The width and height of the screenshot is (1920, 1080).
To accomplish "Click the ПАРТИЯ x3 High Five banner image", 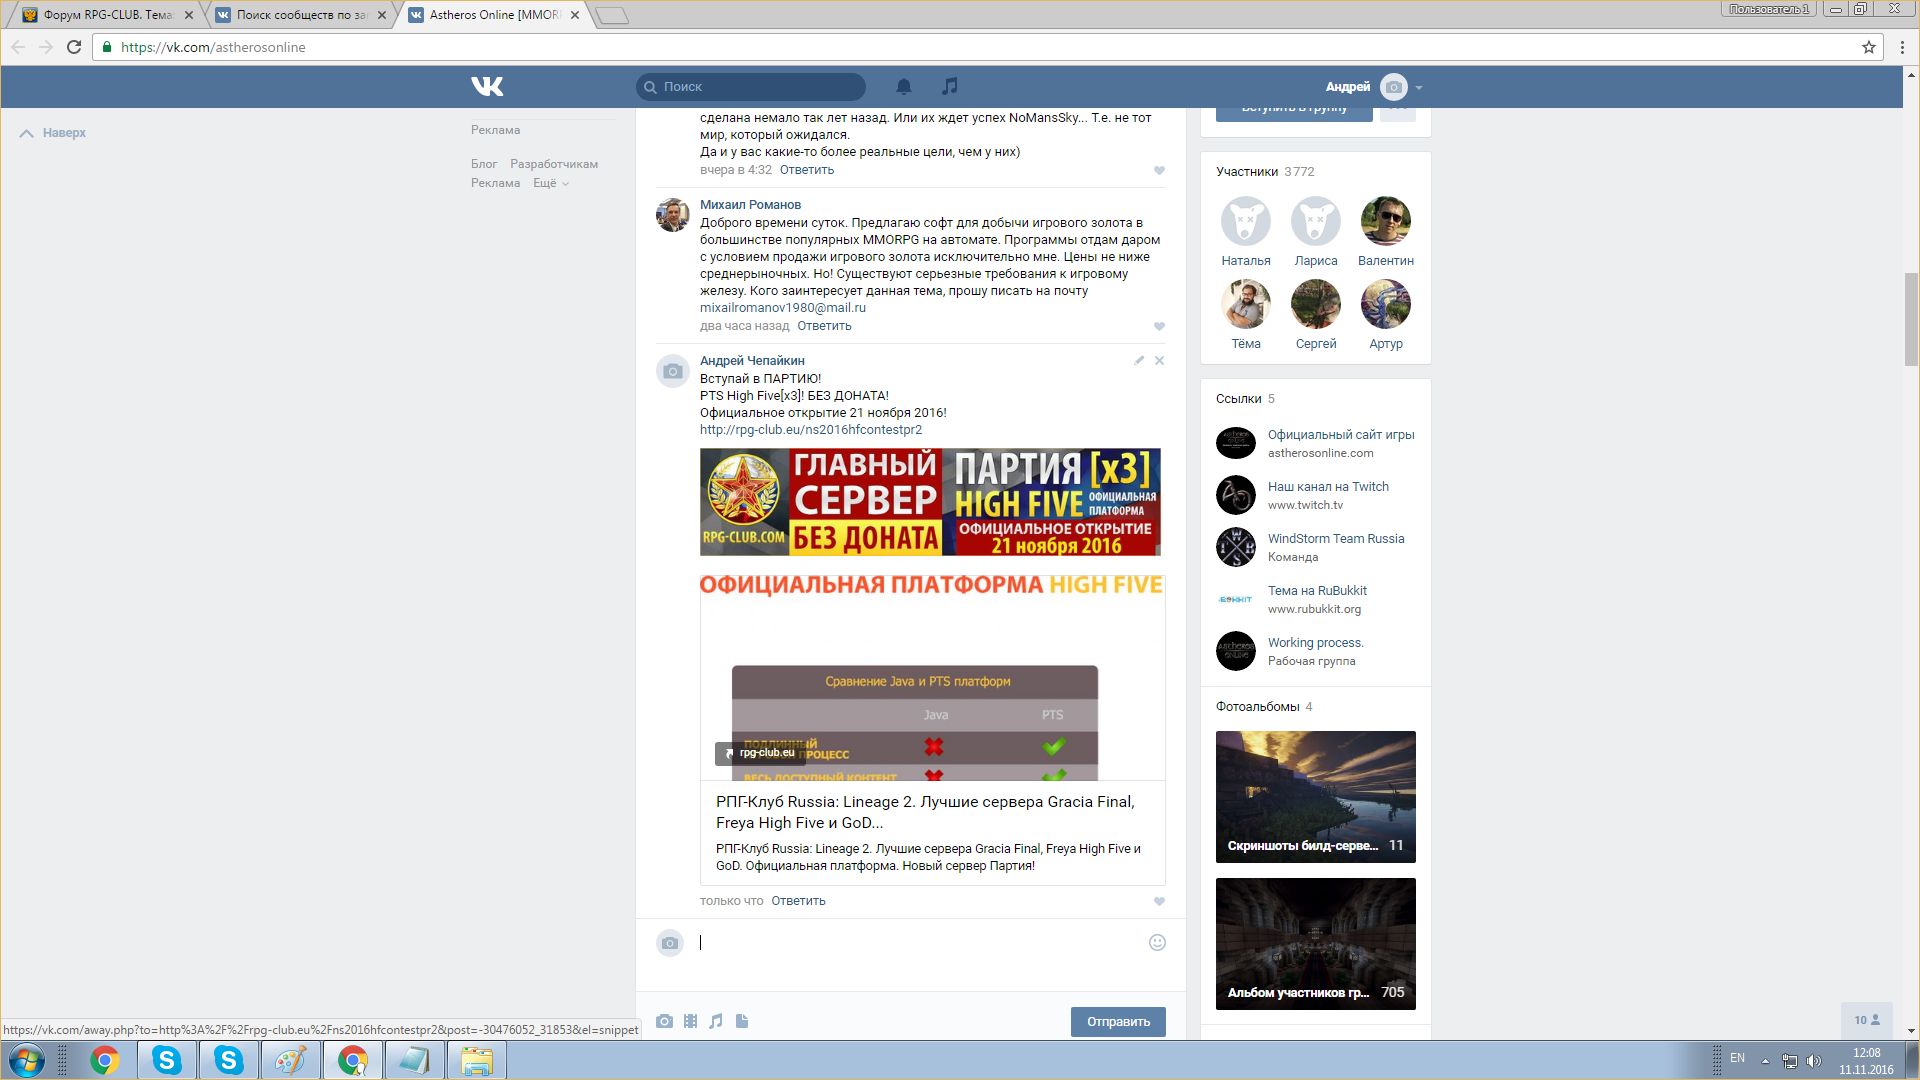I will 930,502.
